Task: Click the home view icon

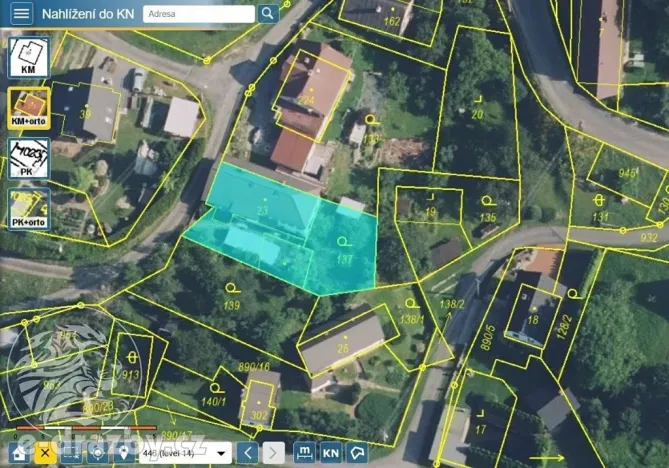Action: [19, 453]
